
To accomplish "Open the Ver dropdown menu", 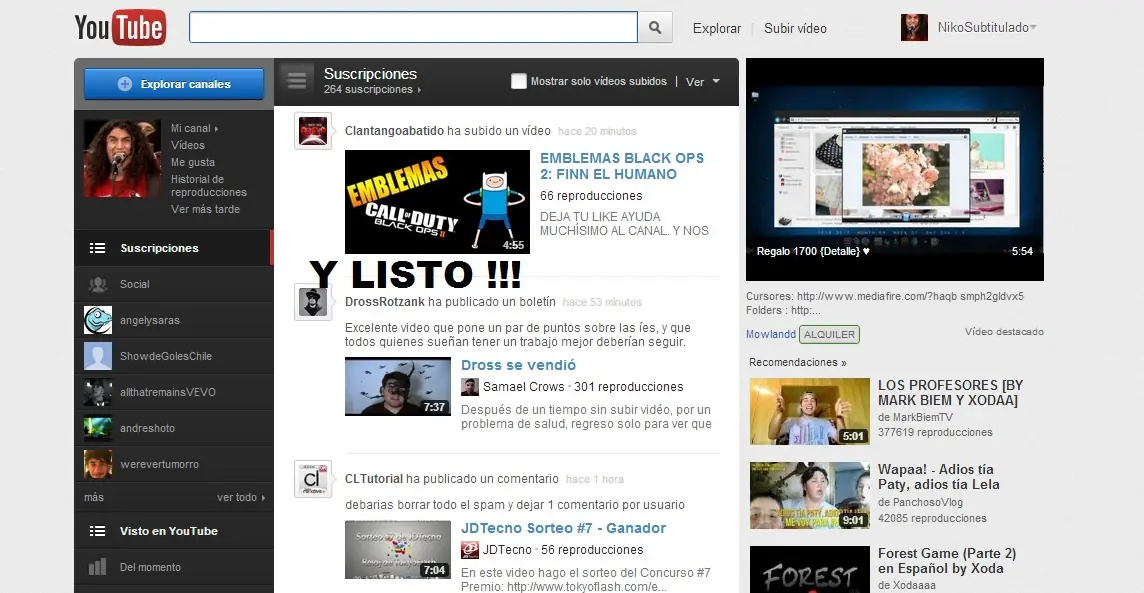I will pos(703,82).
